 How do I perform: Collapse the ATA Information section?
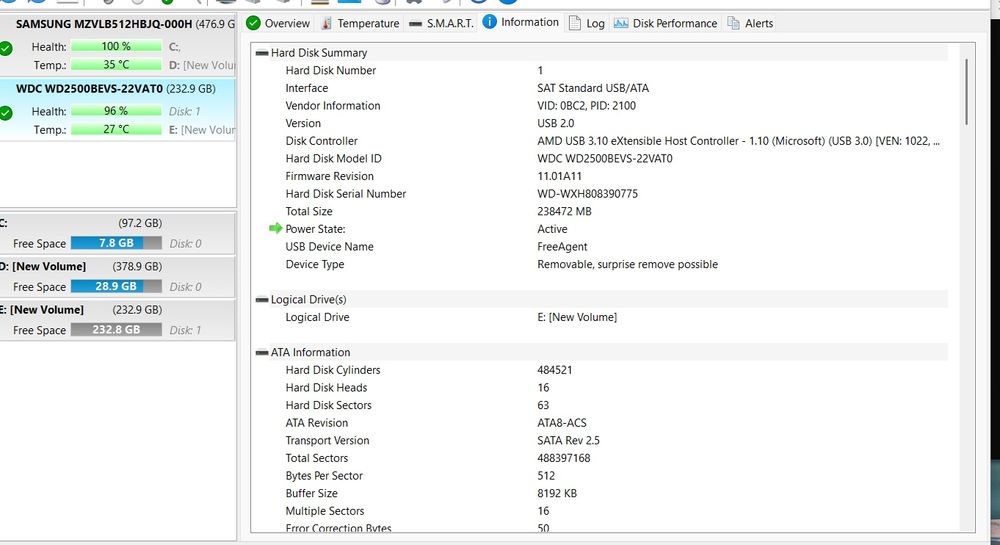click(261, 352)
